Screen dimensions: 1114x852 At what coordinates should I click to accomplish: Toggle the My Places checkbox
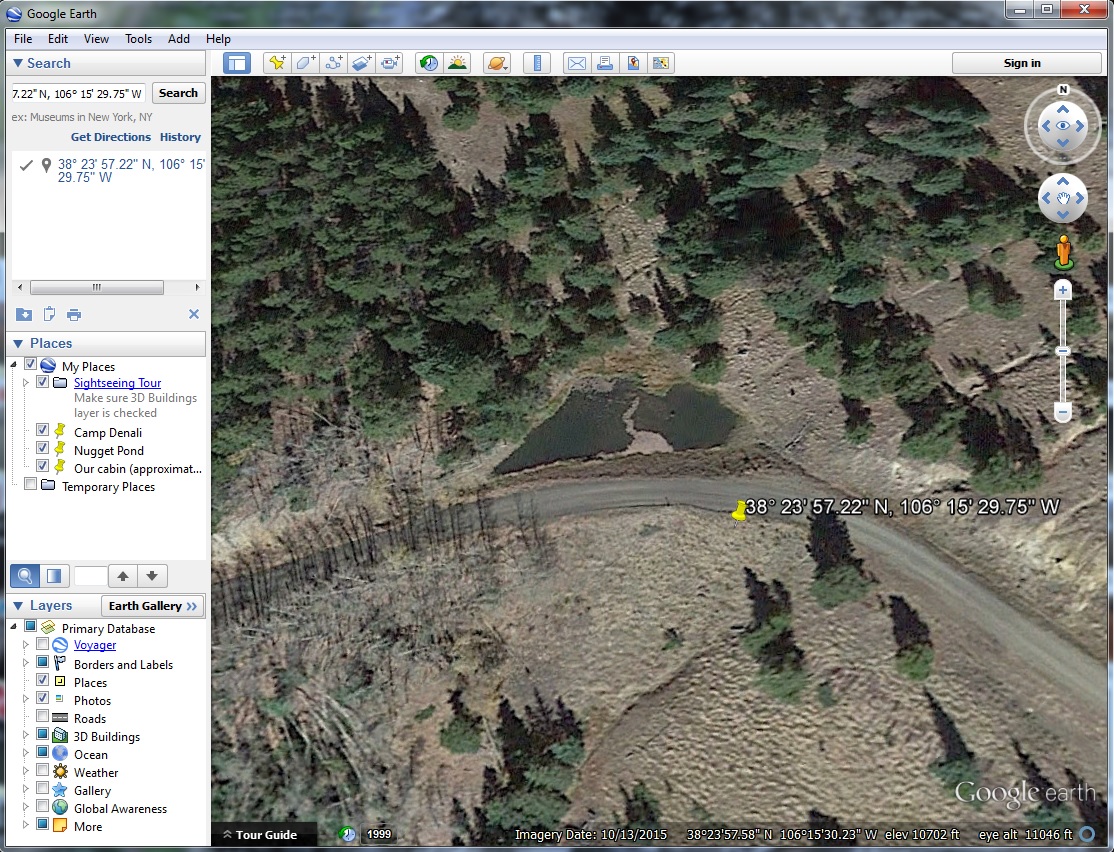tap(30, 365)
